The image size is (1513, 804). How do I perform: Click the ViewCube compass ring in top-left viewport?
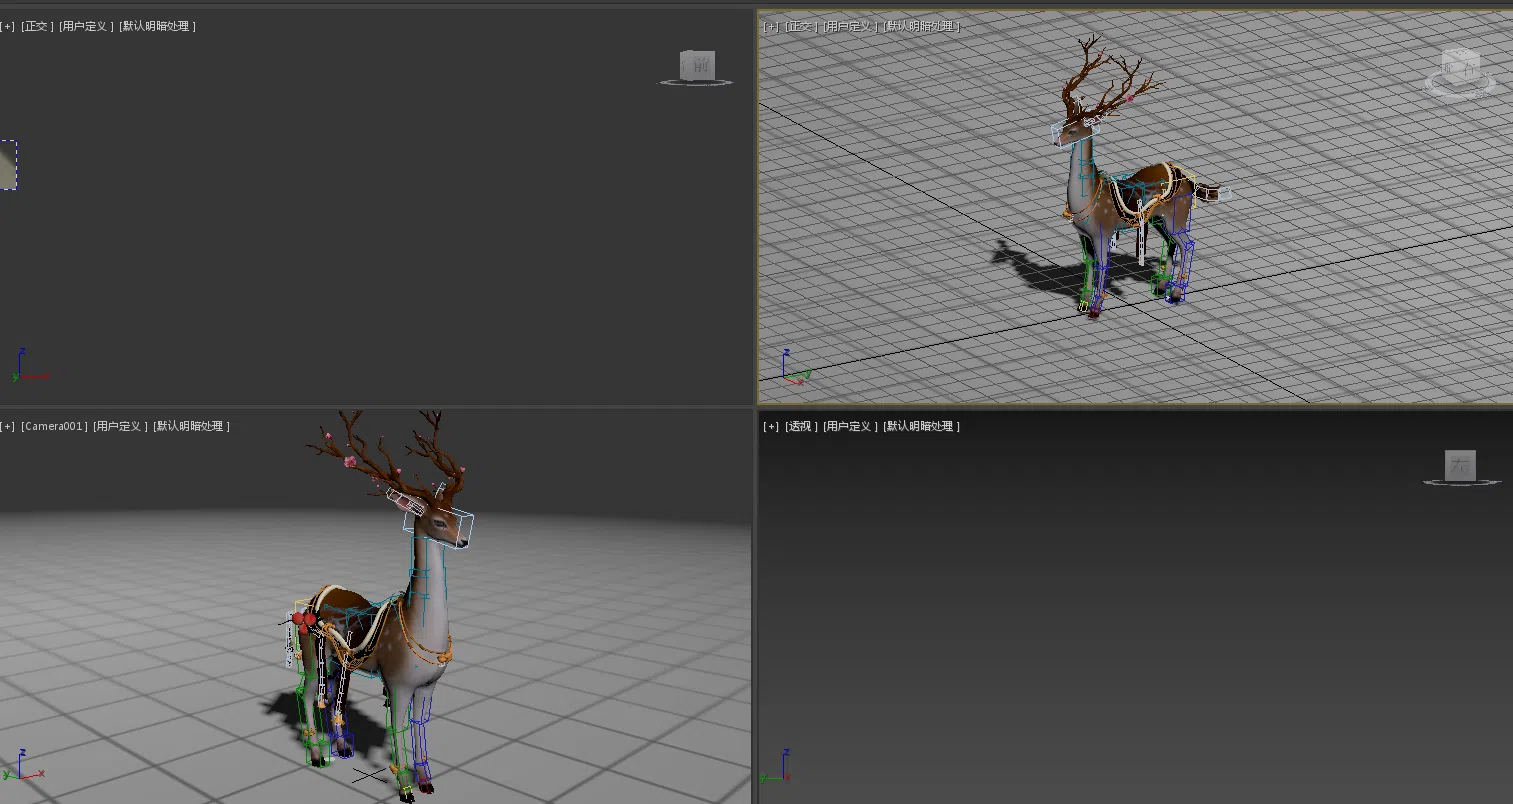pos(696,83)
